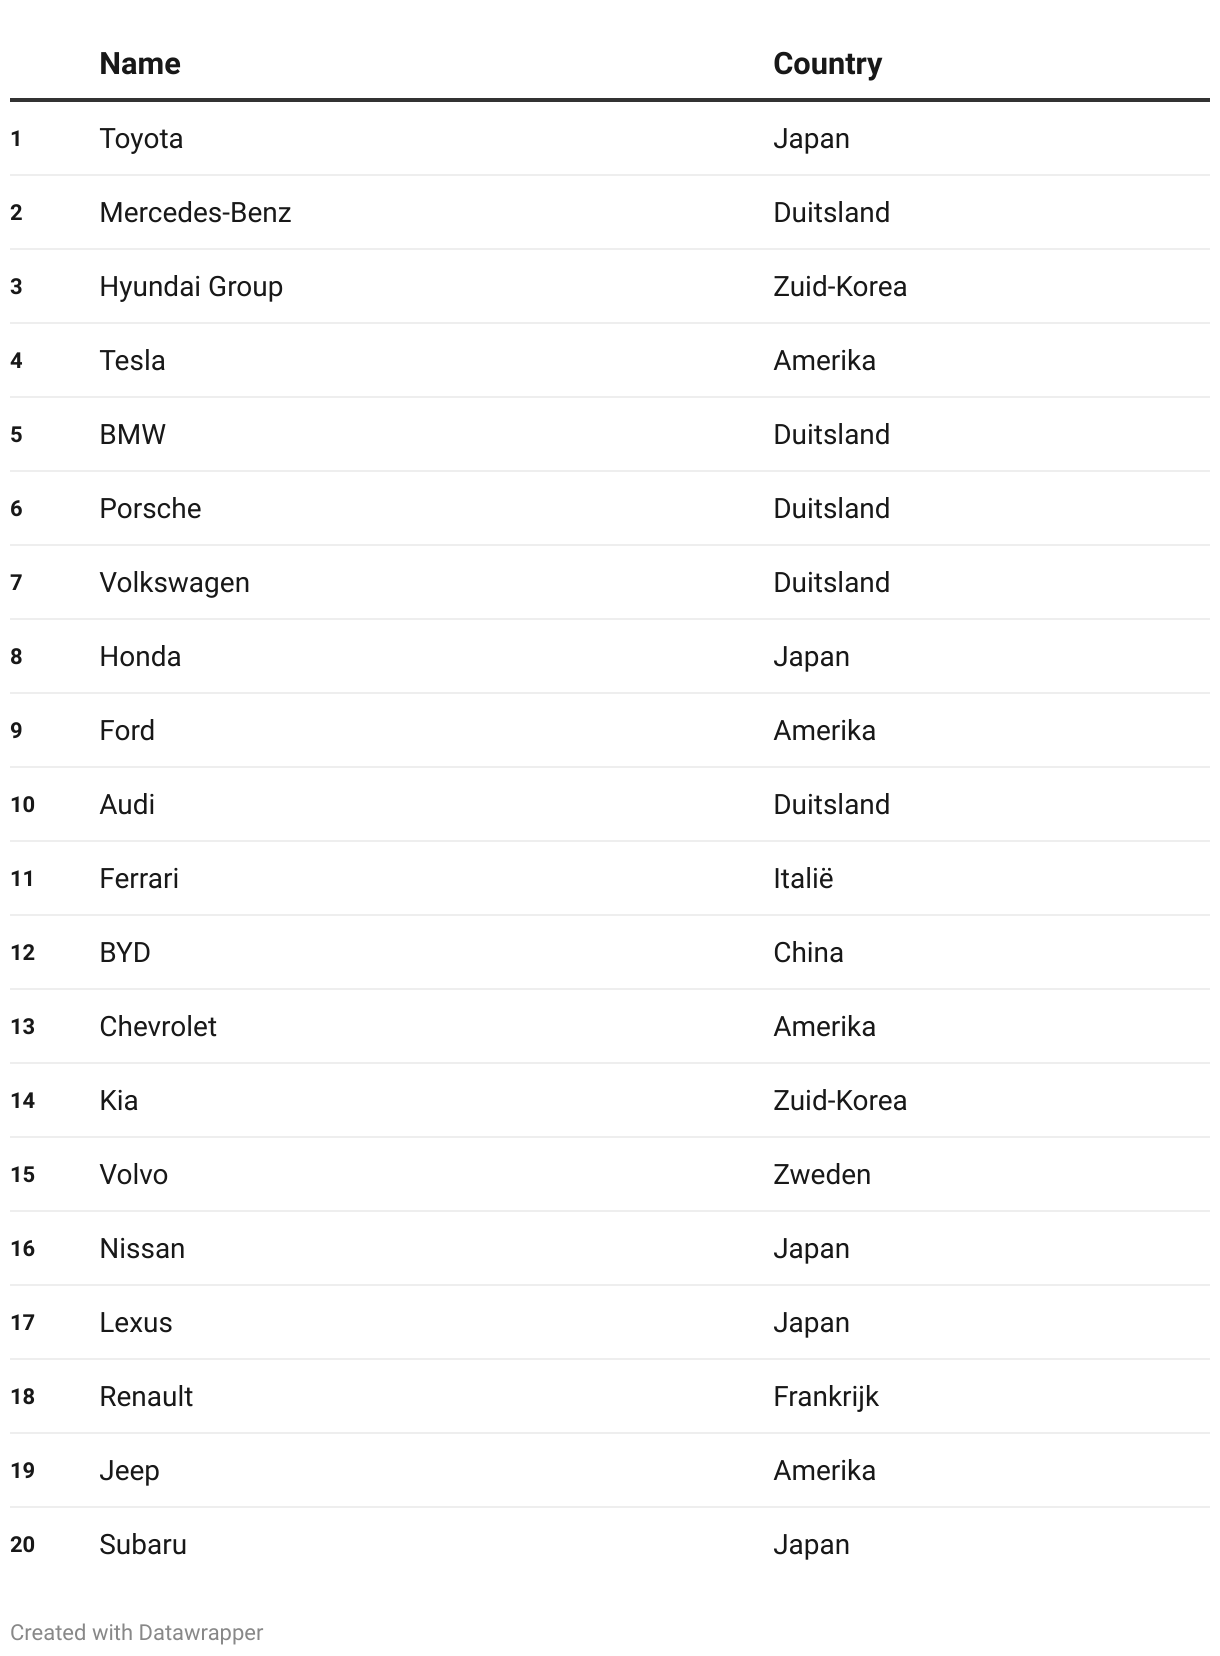Select the Toyota row name
The width and height of the screenshot is (1220, 1656).
pyautogui.click(x=141, y=138)
